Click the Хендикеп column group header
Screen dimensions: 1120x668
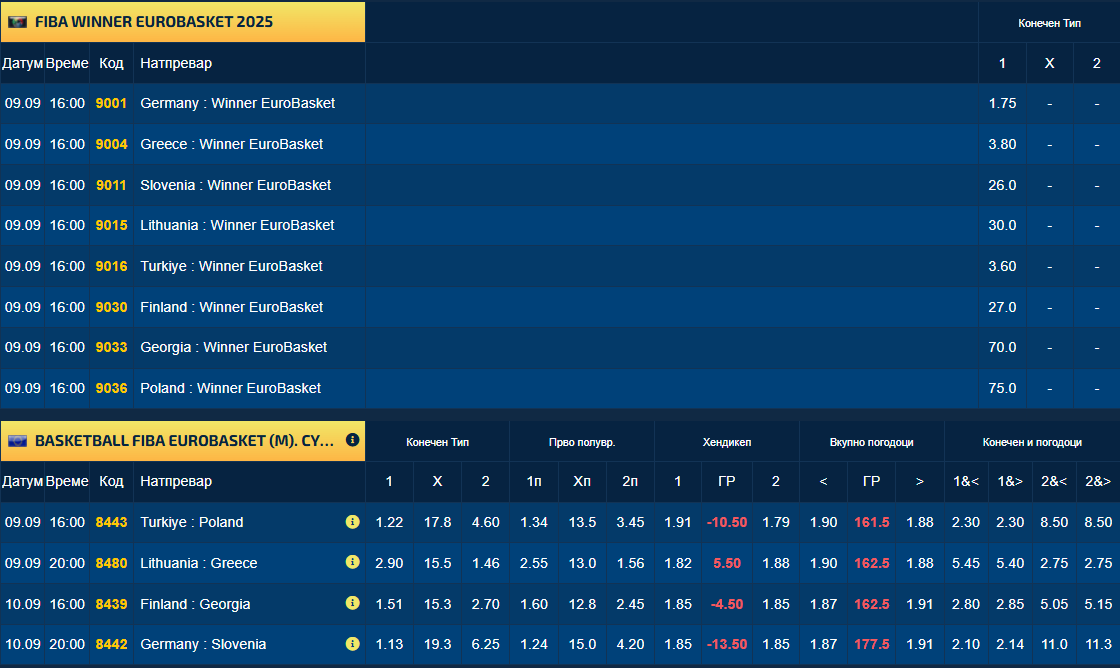pos(726,442)
